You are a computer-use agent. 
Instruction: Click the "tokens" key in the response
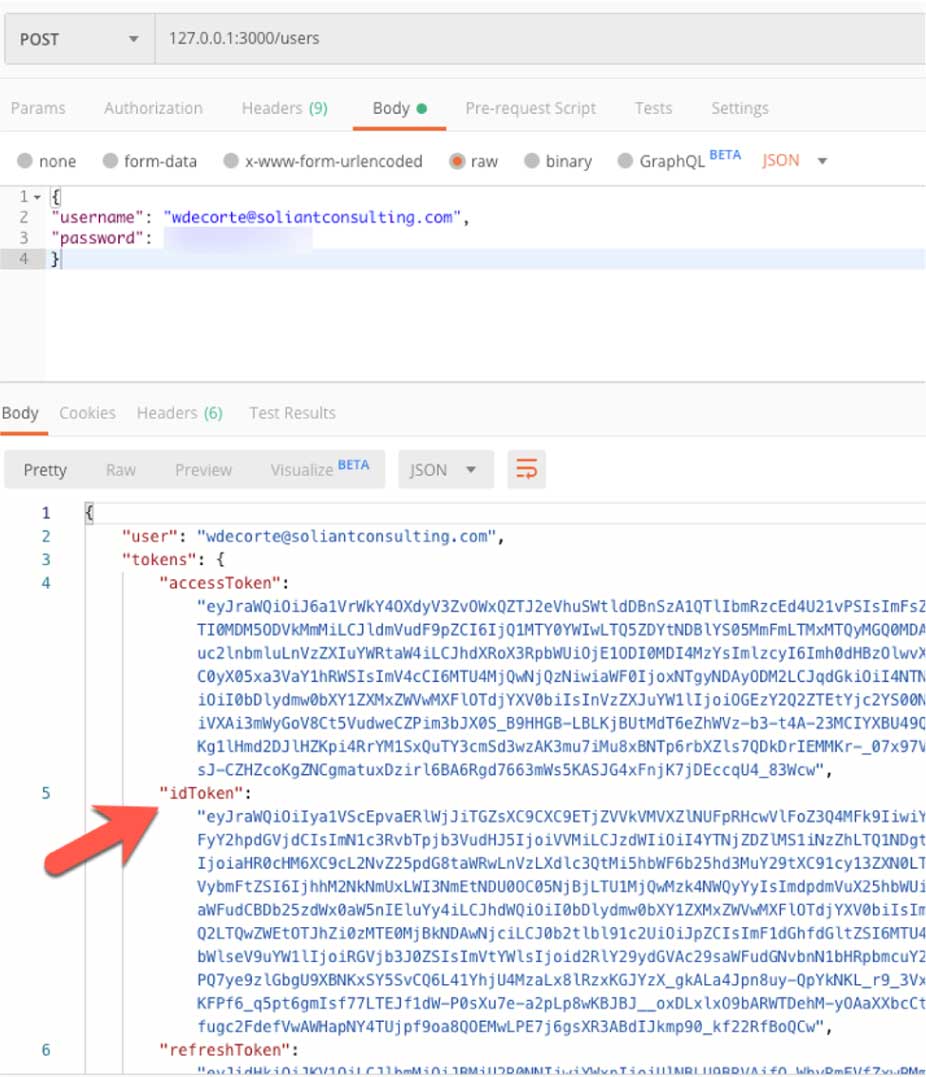159,560
